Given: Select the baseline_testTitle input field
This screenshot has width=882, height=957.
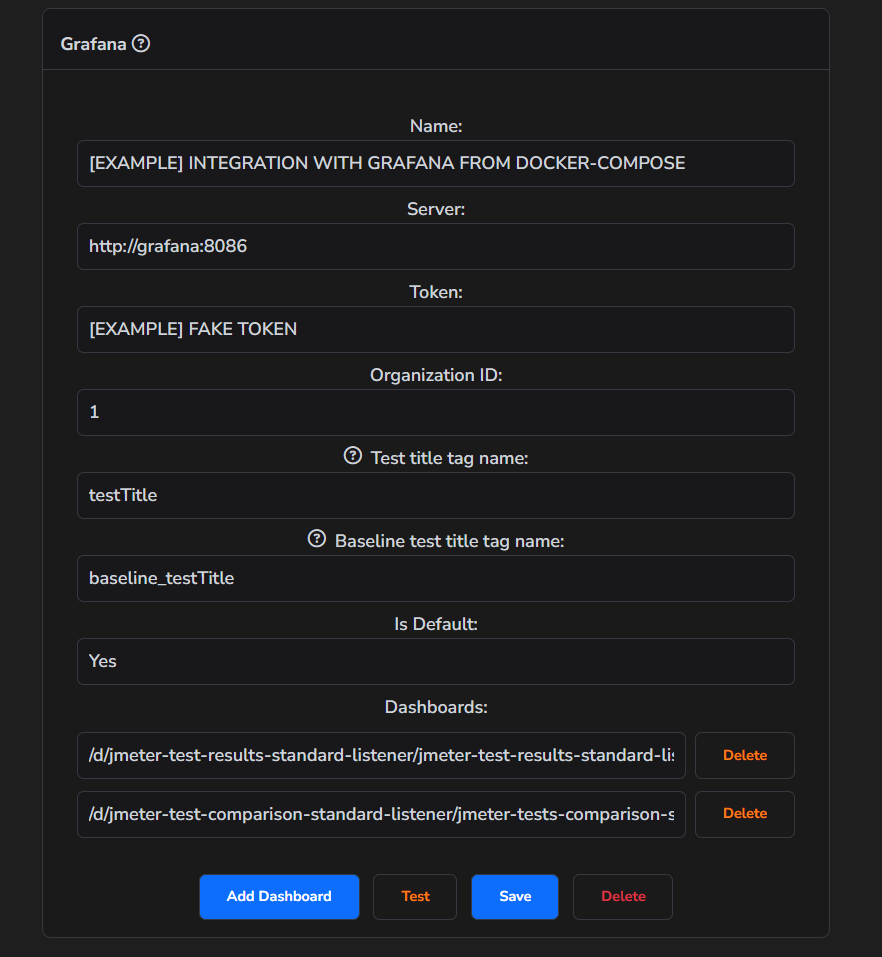Looking at the screenshot, I should (x=435, y=578).
